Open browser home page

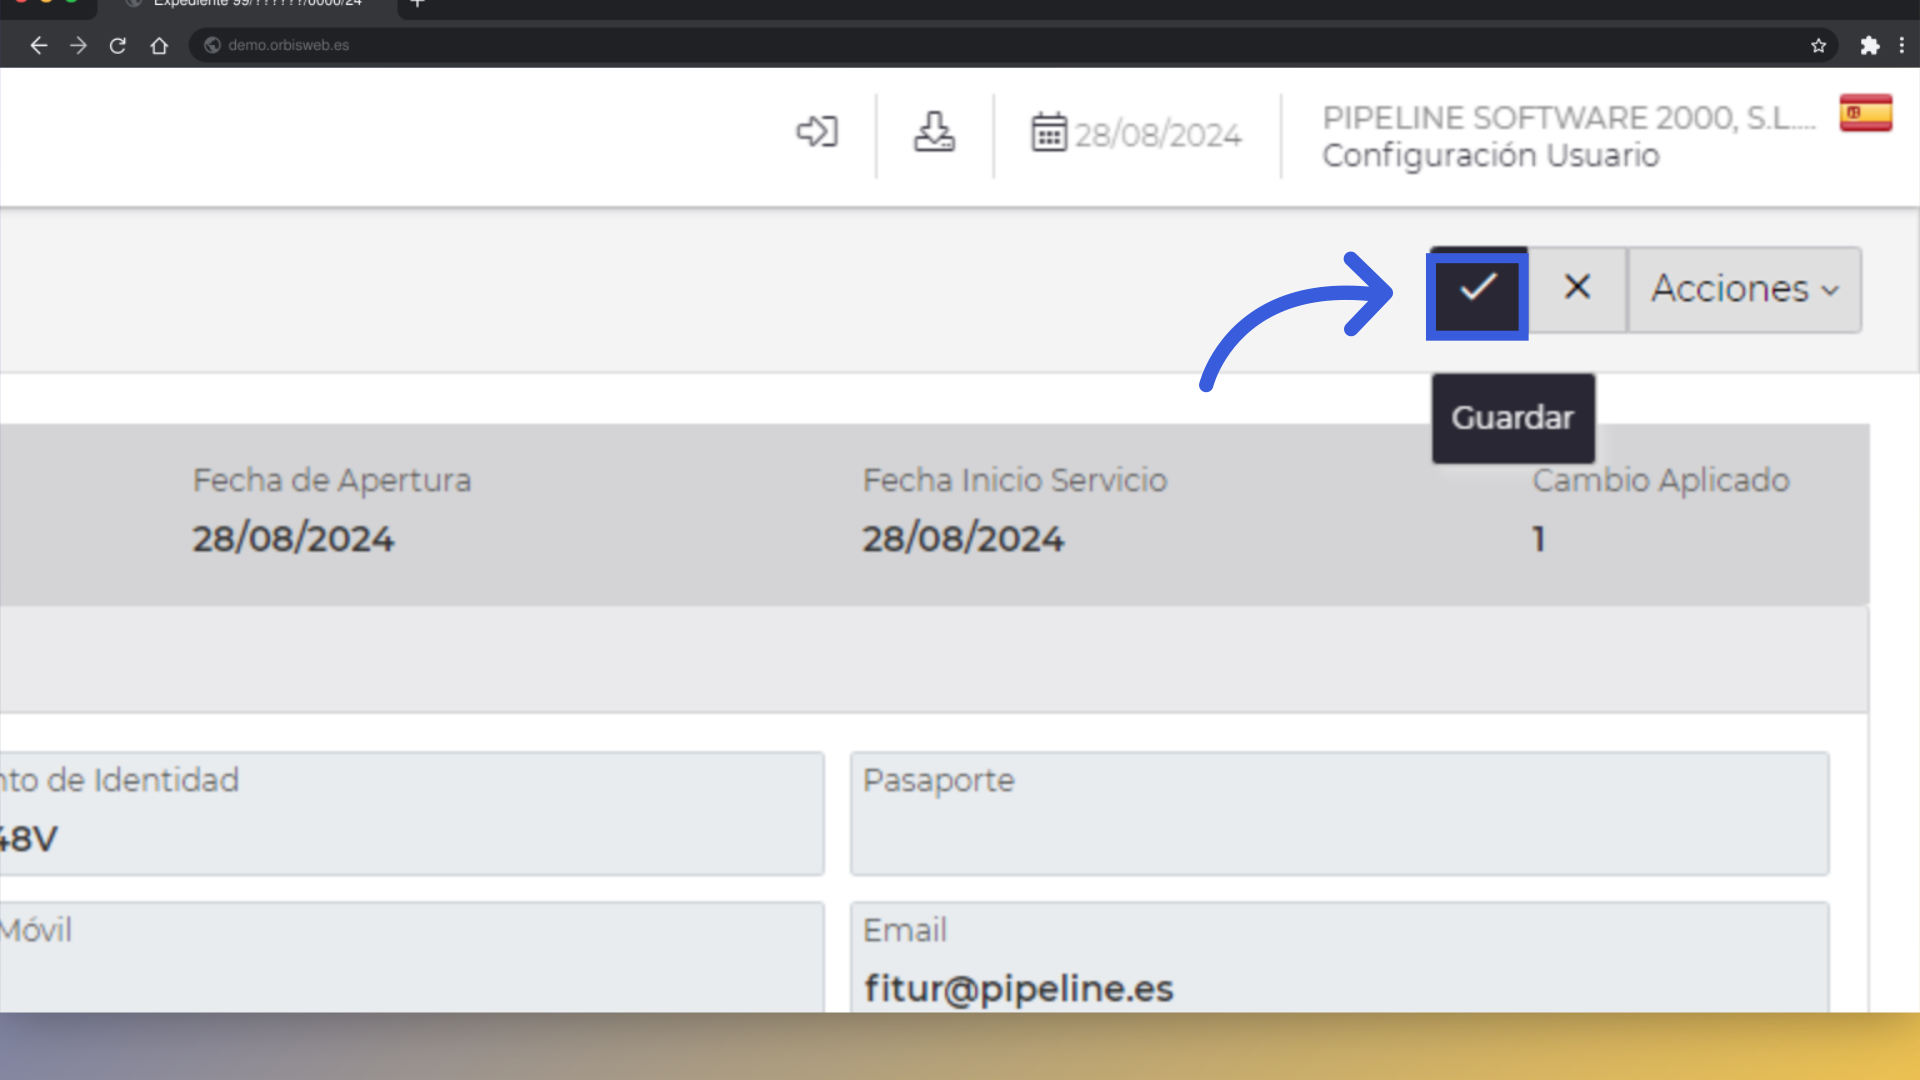(x=159, y=45)
